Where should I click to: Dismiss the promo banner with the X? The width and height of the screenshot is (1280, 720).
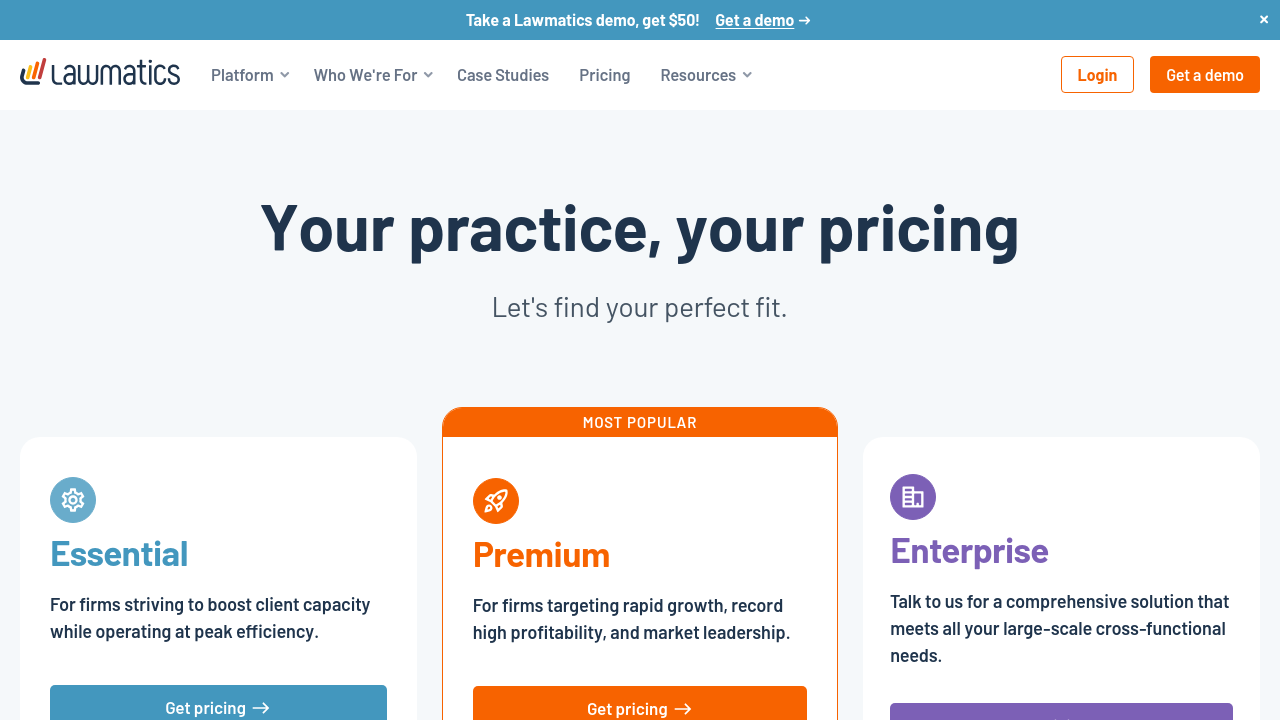(x=1264, y=19)
